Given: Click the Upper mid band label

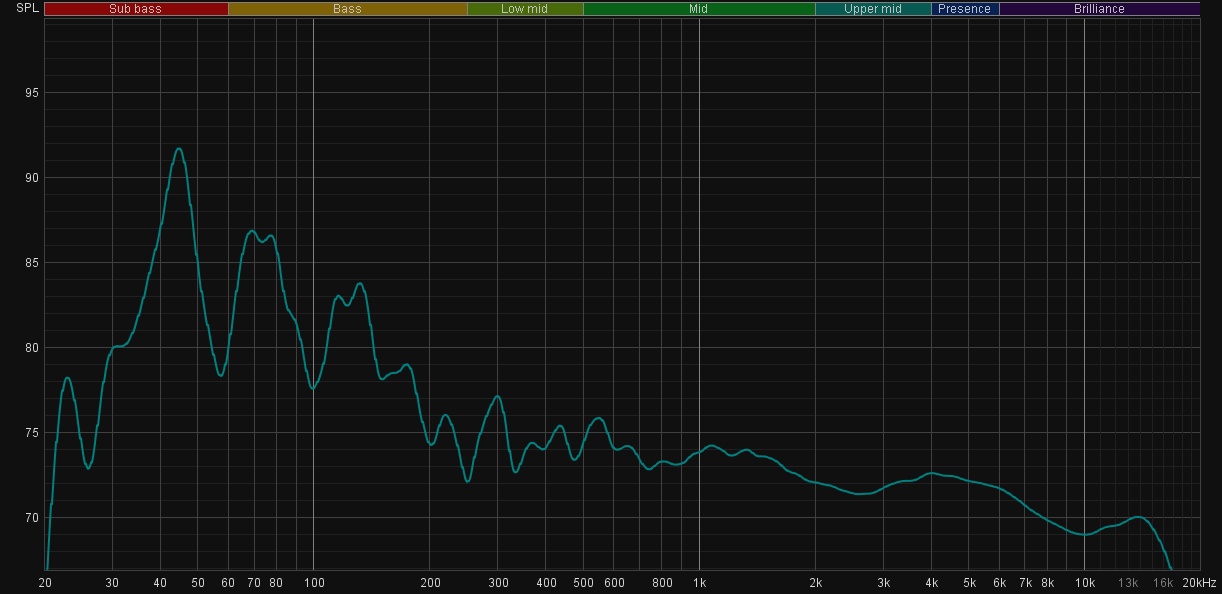Looking at the screenshot, I should pyautogui.click(x=873, y=9).
